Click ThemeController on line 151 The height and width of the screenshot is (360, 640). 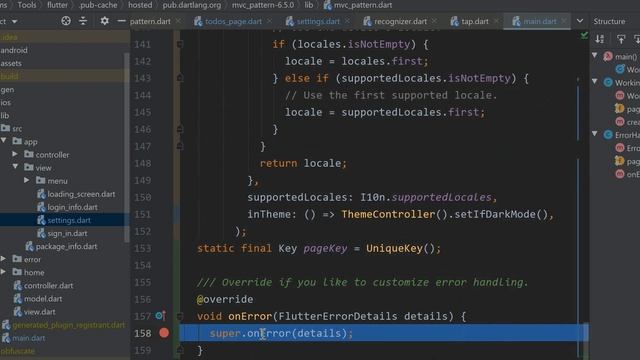point(388,214)
